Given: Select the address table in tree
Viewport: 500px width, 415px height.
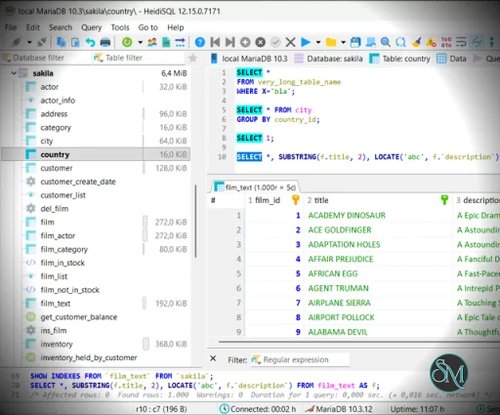Looking at the screenshot, I should tap(54, 114).
